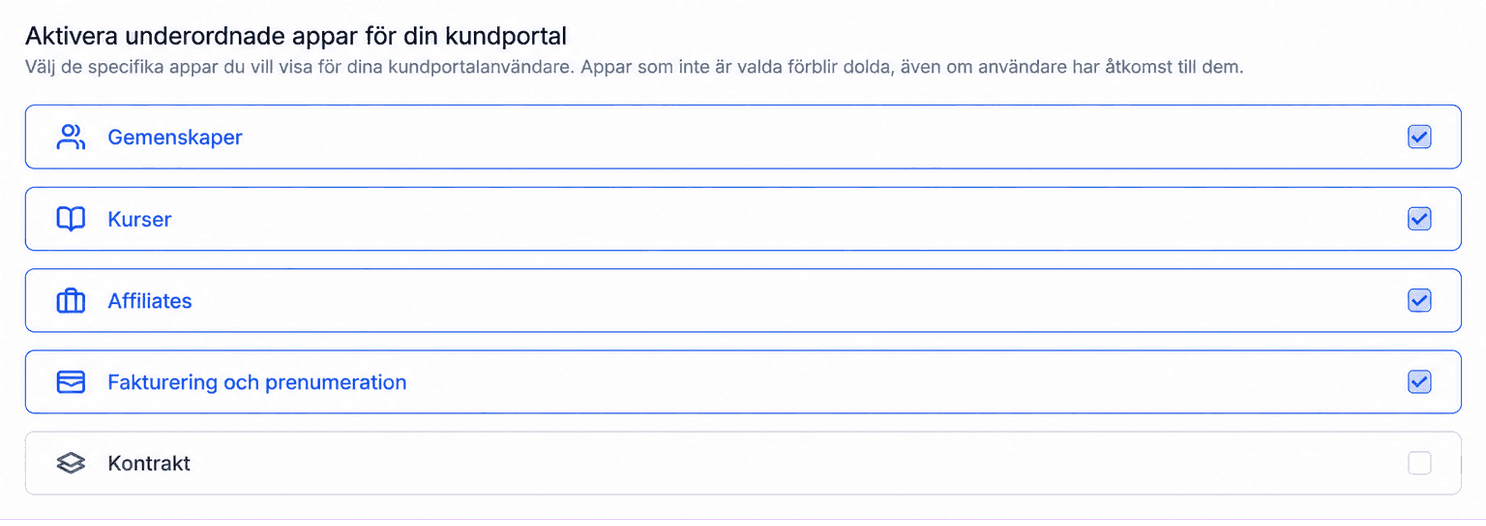Click the 'Aktivera underordnade appar' heading
Viewport: 1486px width, 526px height.
click(296, 37)
